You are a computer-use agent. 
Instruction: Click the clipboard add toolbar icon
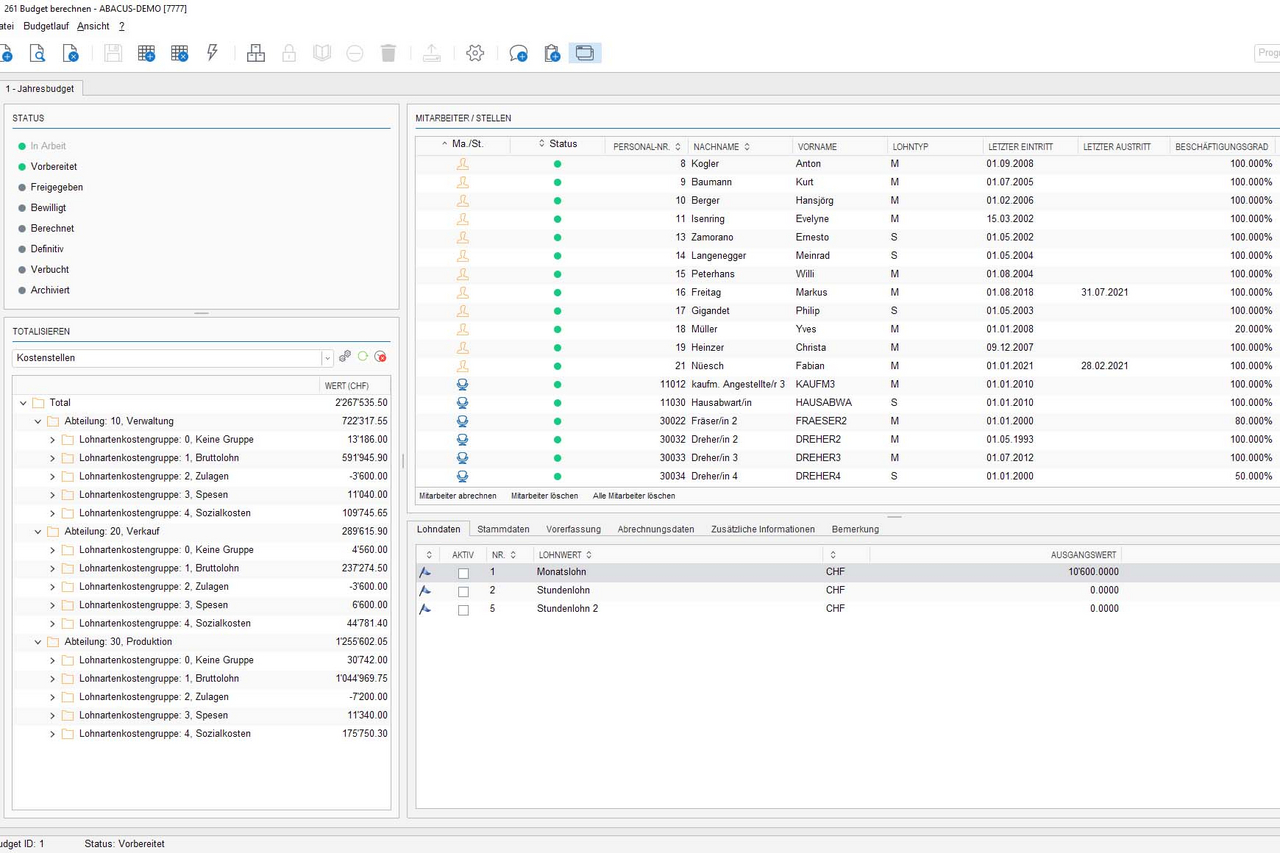(x=551, y=53)
